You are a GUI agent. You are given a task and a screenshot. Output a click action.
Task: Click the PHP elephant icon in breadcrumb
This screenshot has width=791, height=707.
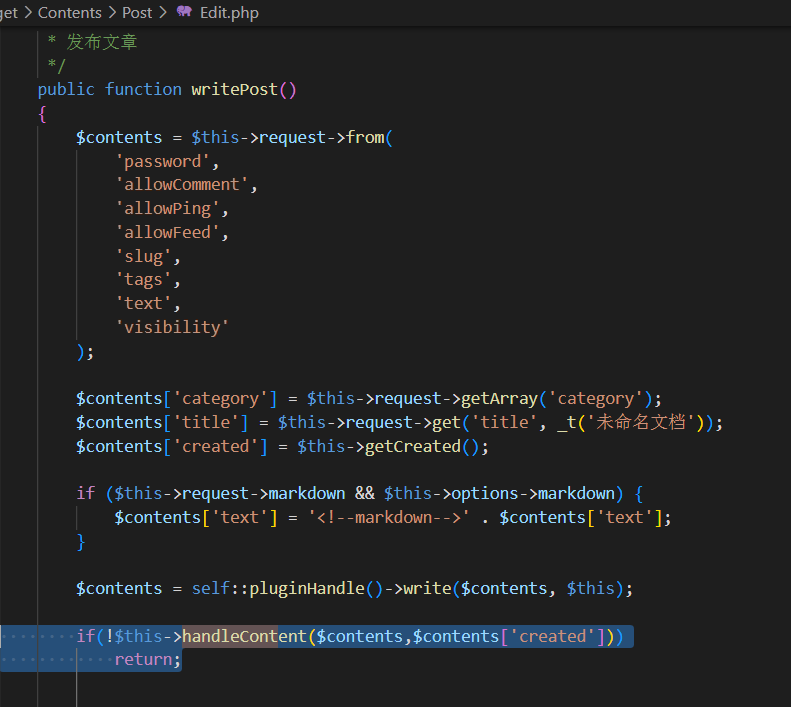pos(184,13)
